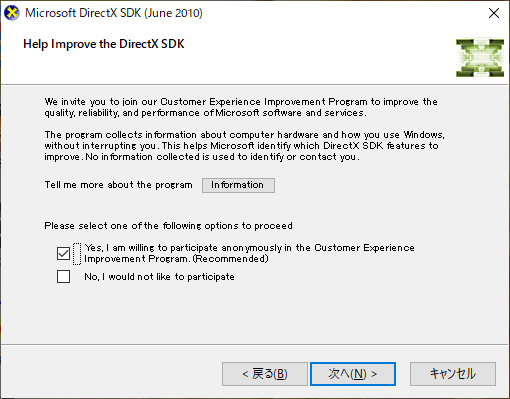The image size is (510, 399).
Task: Click 'Microsoft DirectX SDK (June 2010)' title text
Action: pos(114,13)
